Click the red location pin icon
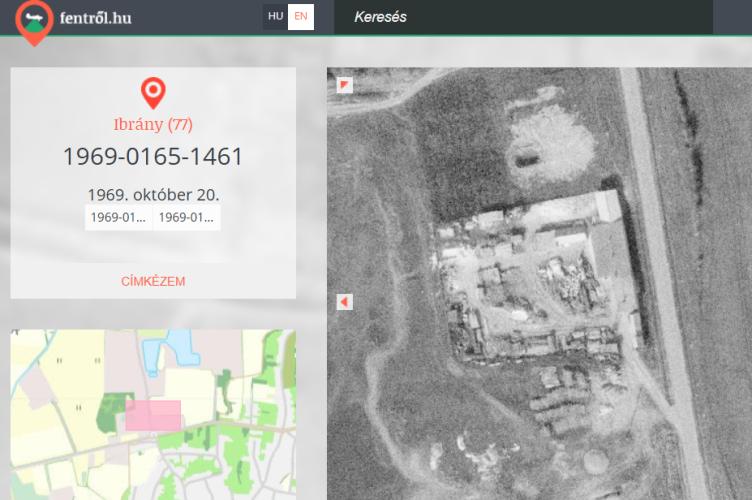Image resolution: width=752 pixels, height=500 pixels. click(x=153, y=93)
